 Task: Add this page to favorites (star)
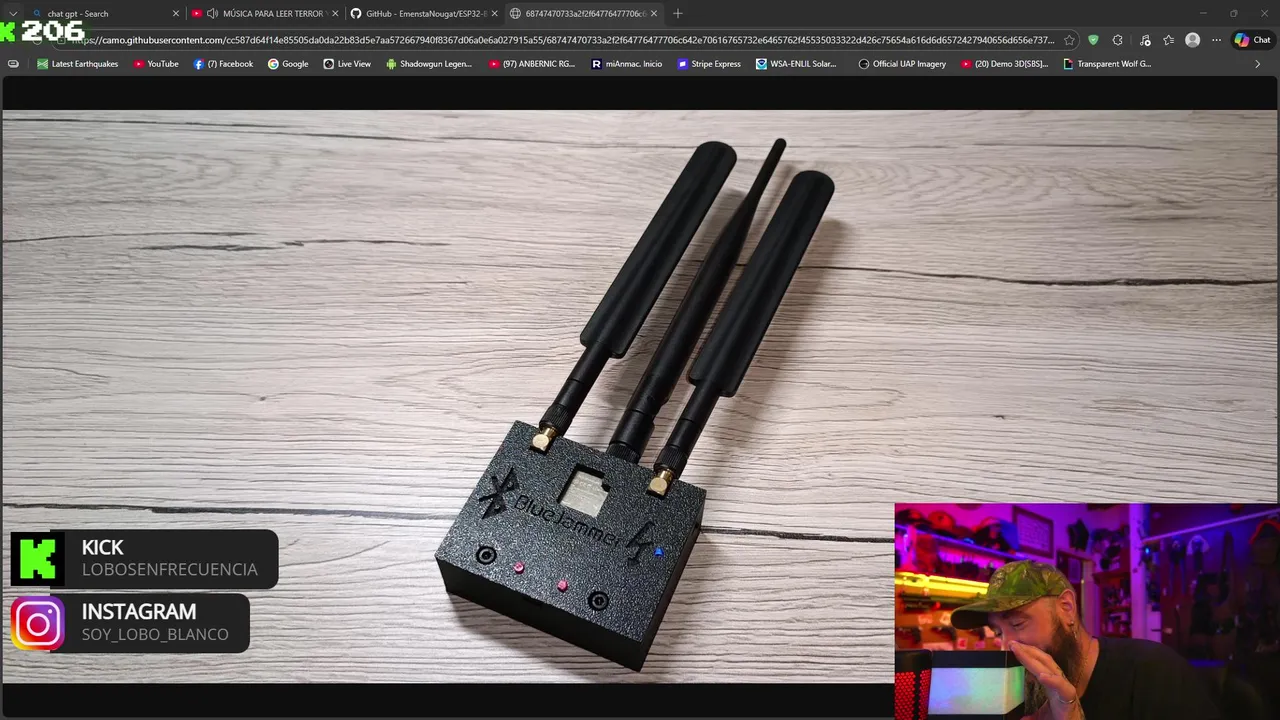tap(1069, 40)
